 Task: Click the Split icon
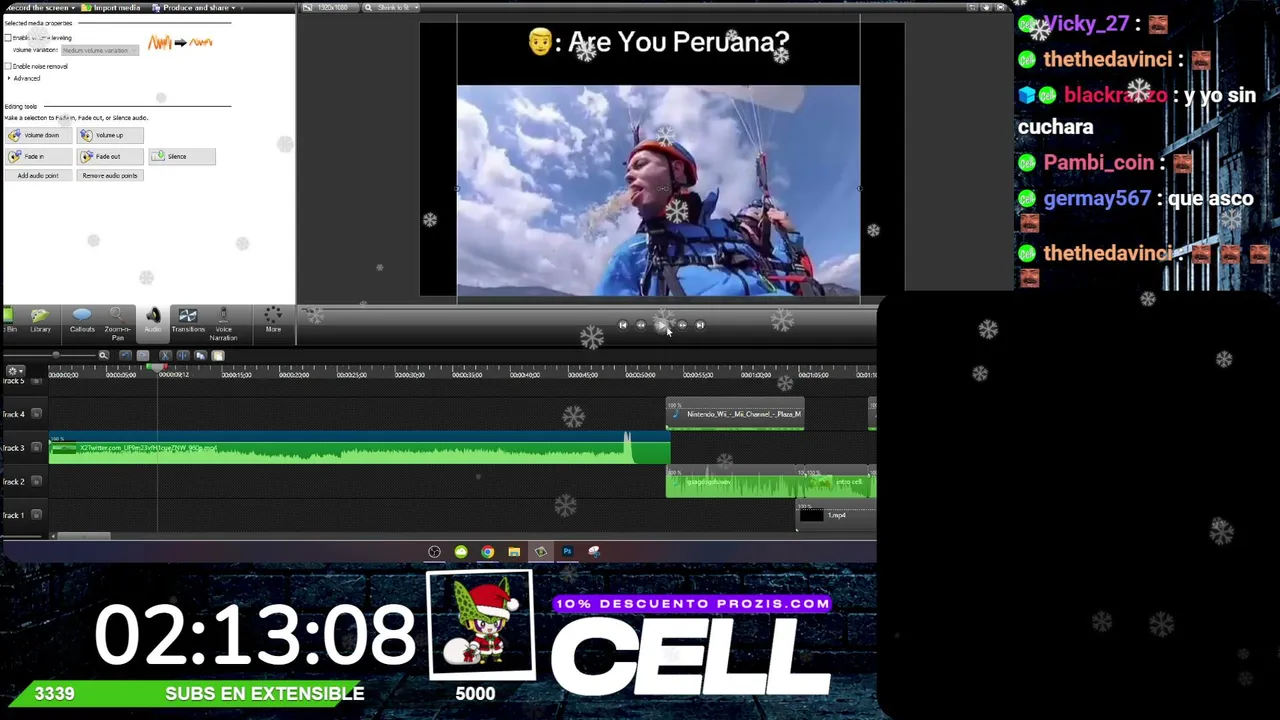point(182,355)
